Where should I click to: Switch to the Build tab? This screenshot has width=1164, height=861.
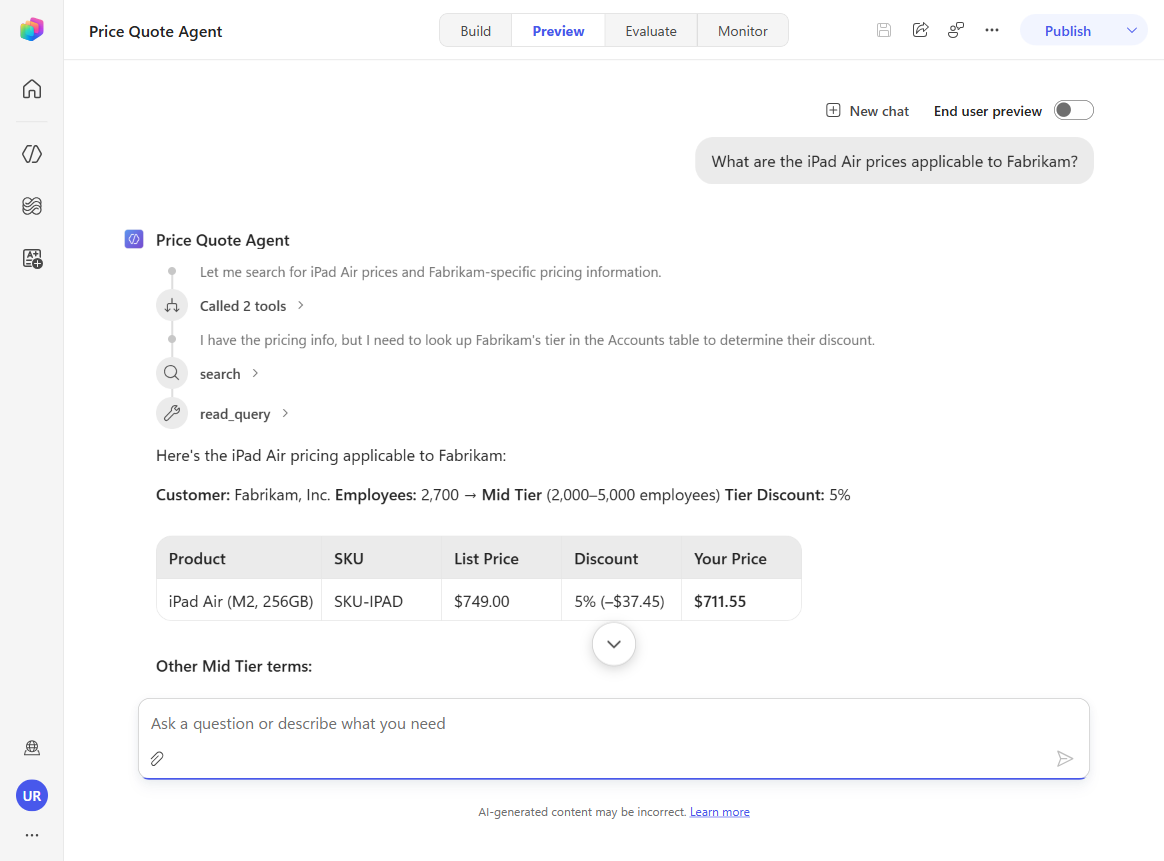[475, 31]
